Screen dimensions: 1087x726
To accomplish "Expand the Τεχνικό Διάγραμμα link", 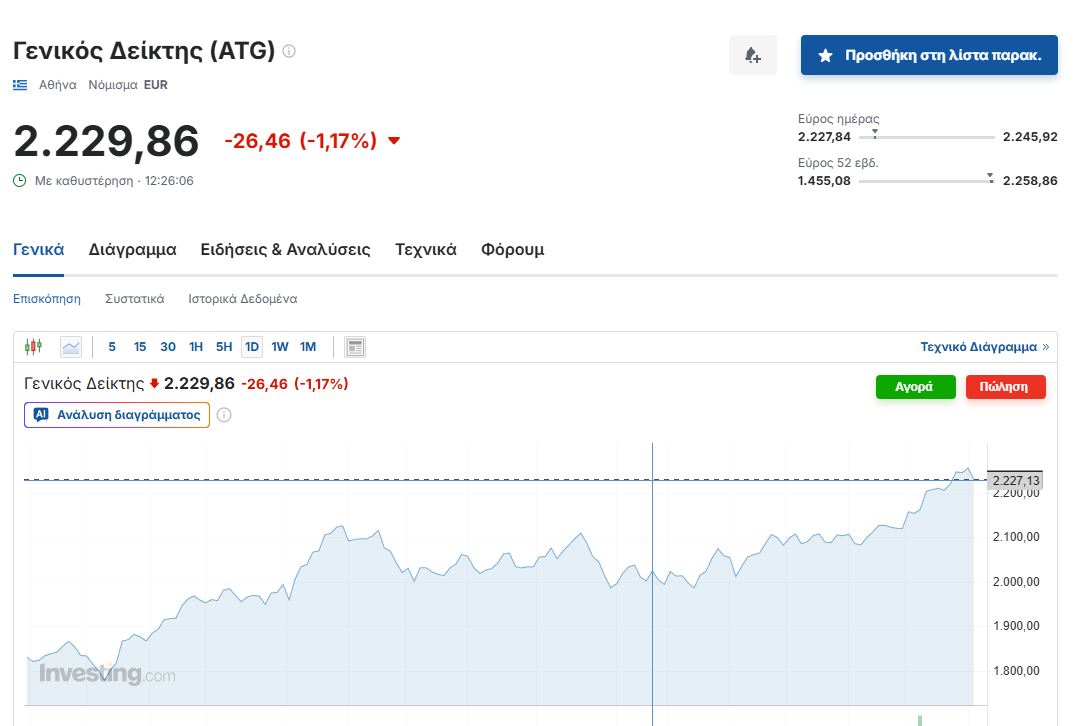I will tap(984, 347).
